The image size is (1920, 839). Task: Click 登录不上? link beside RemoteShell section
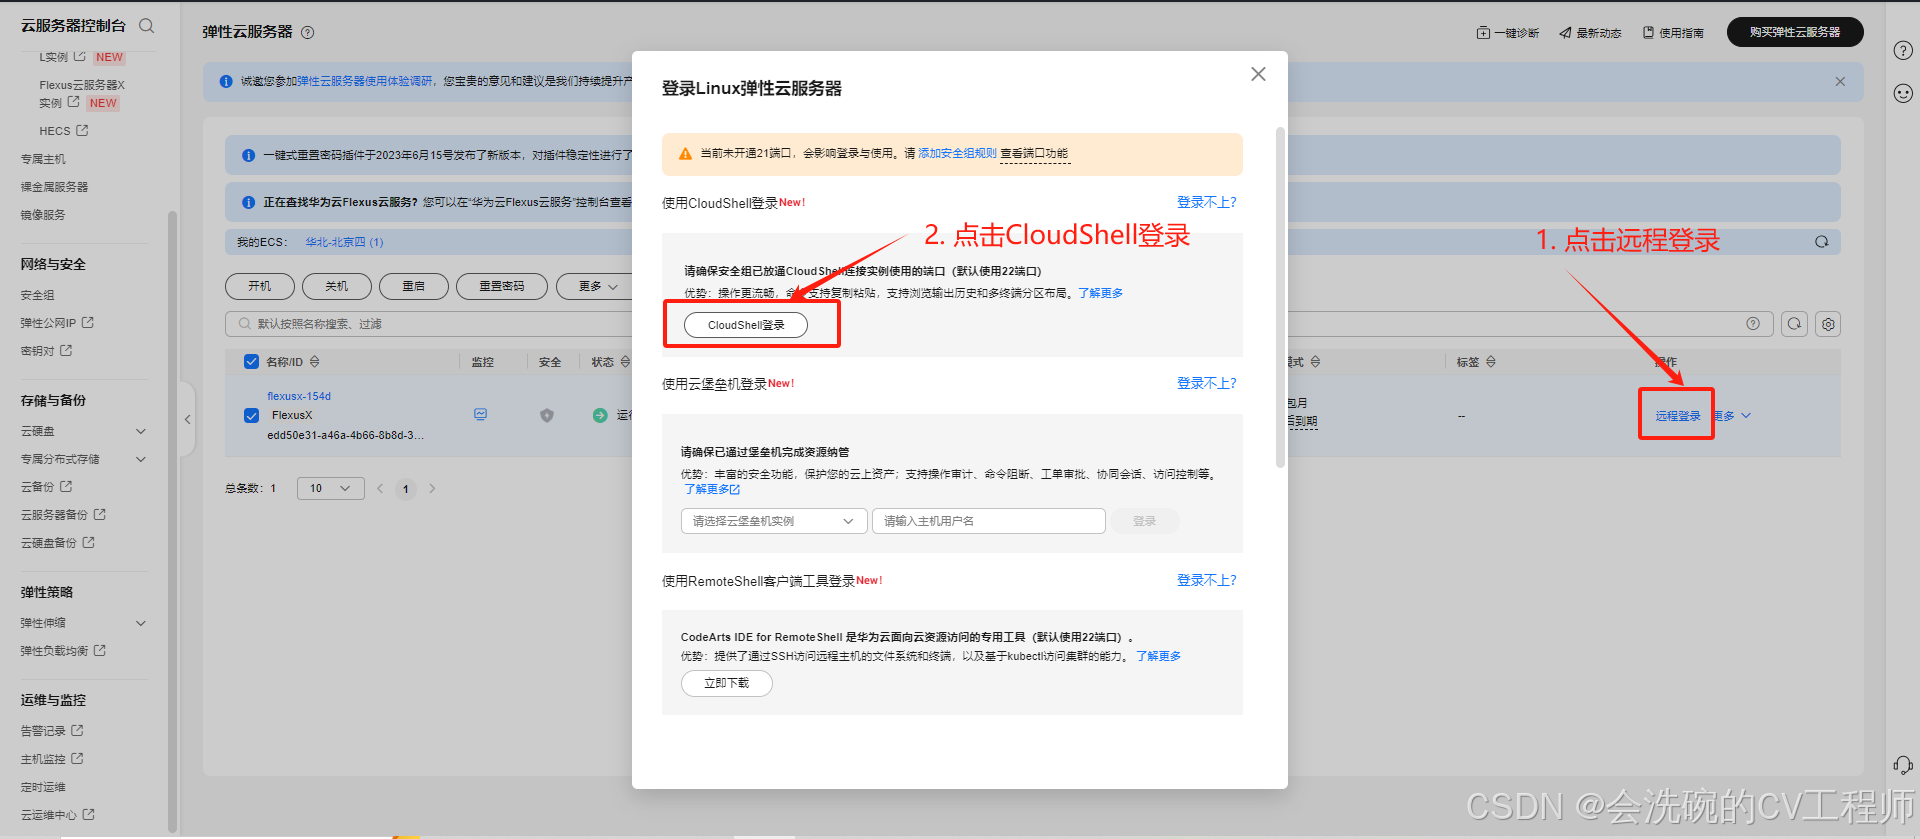click(x=1206, y=580)
